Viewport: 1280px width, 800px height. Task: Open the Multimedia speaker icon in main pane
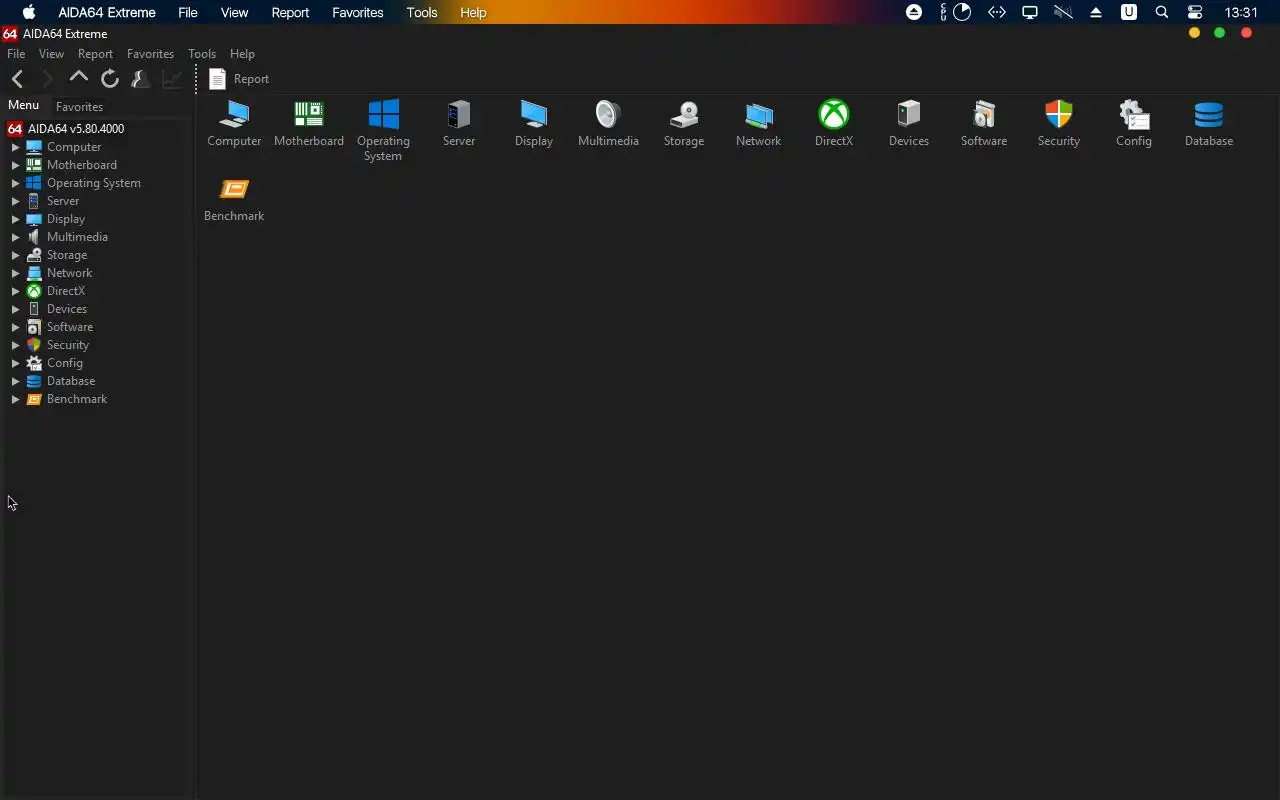(x=608, y=115)
